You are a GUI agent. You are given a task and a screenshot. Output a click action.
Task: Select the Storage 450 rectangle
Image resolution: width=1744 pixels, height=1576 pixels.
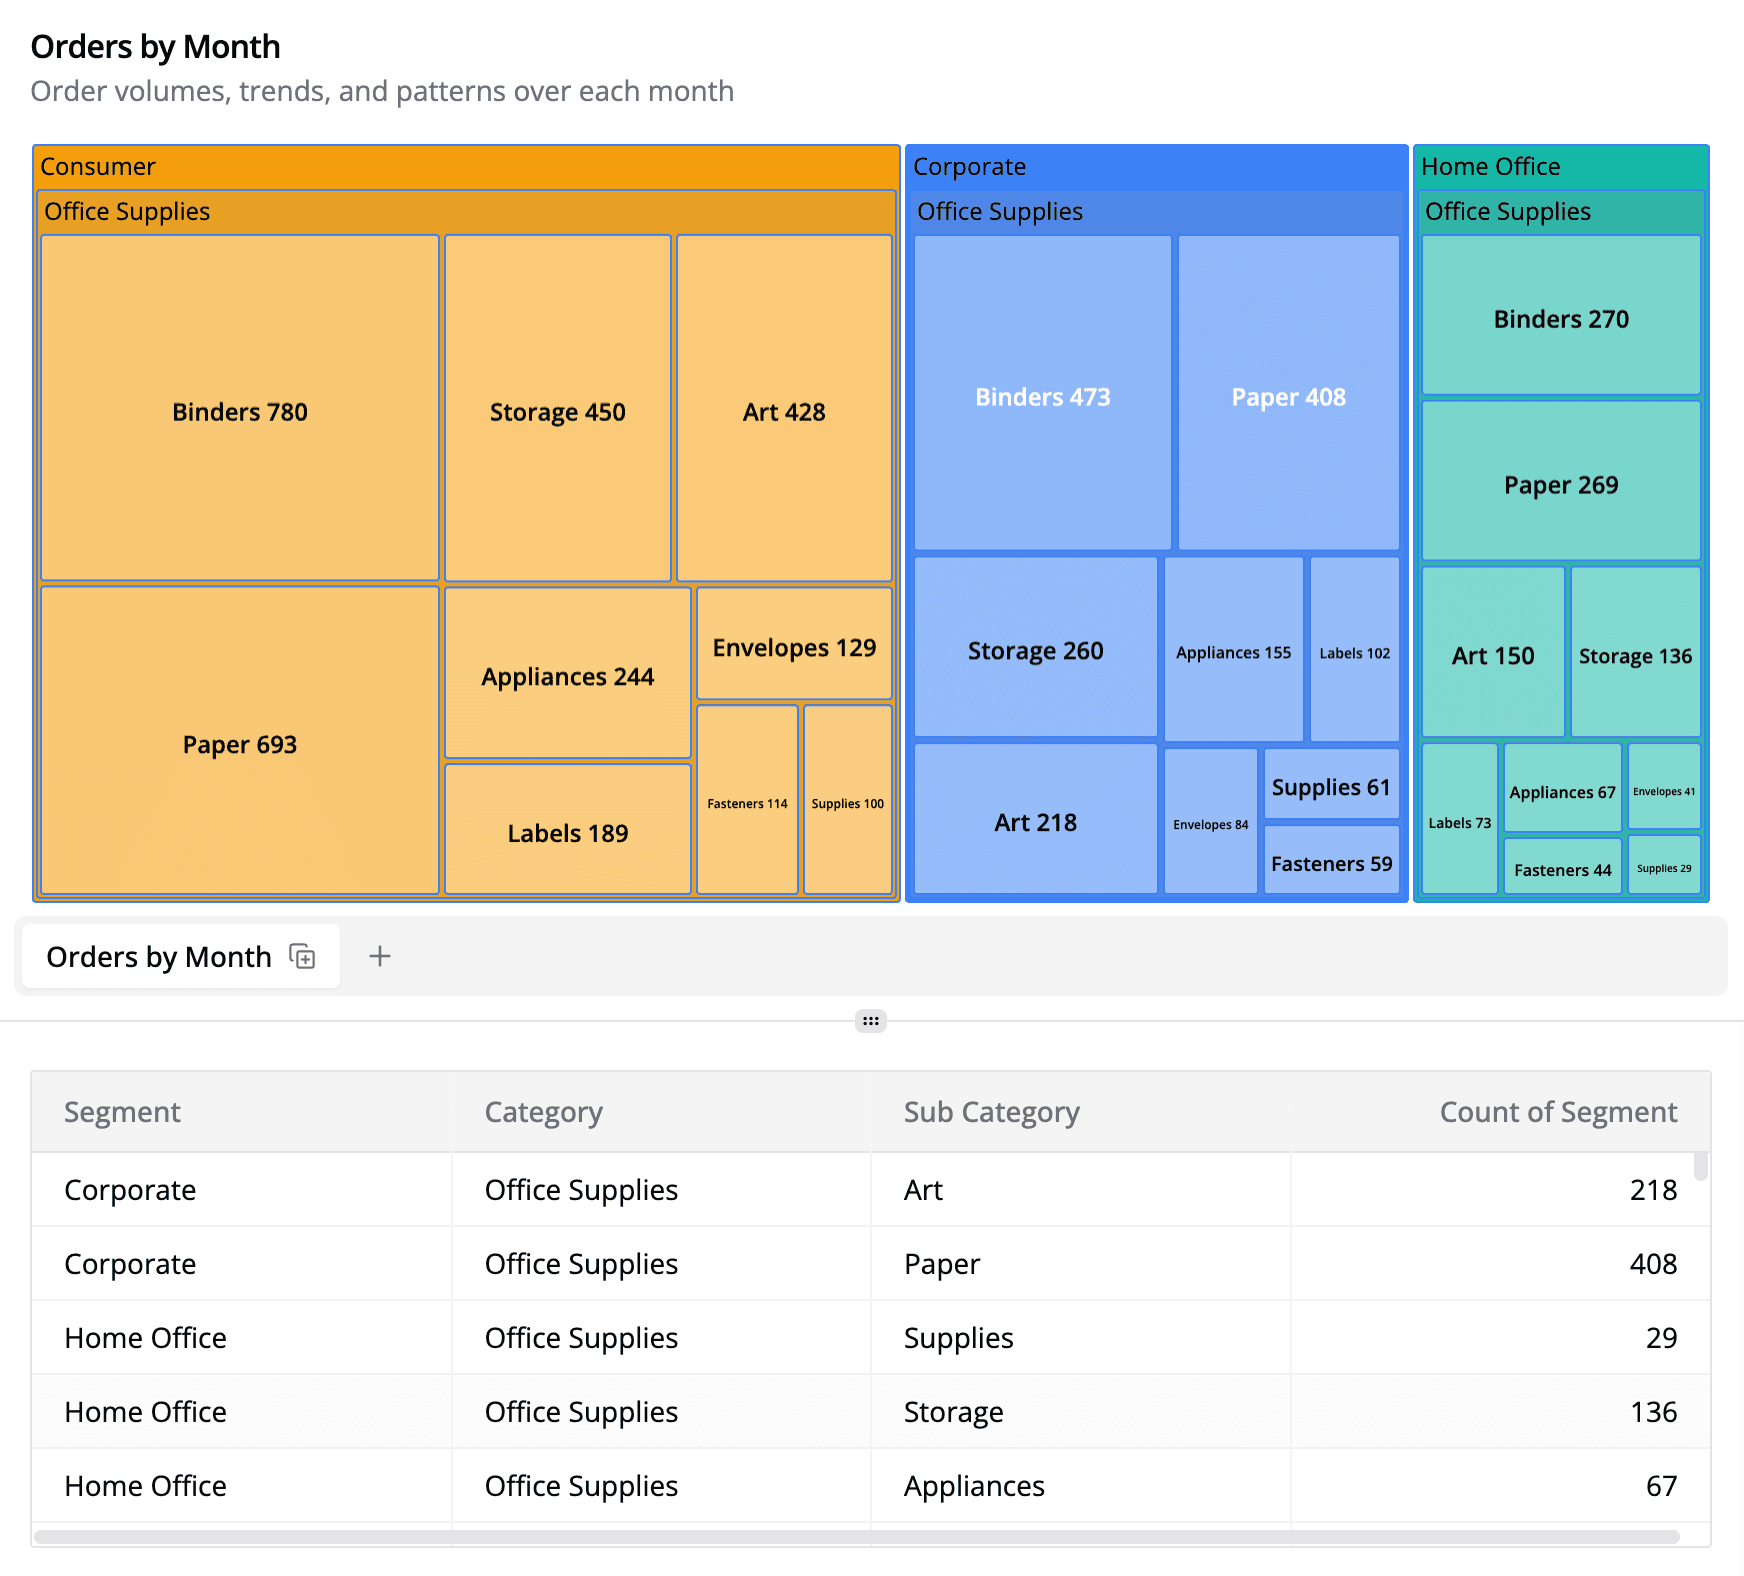tap(557, 410)
